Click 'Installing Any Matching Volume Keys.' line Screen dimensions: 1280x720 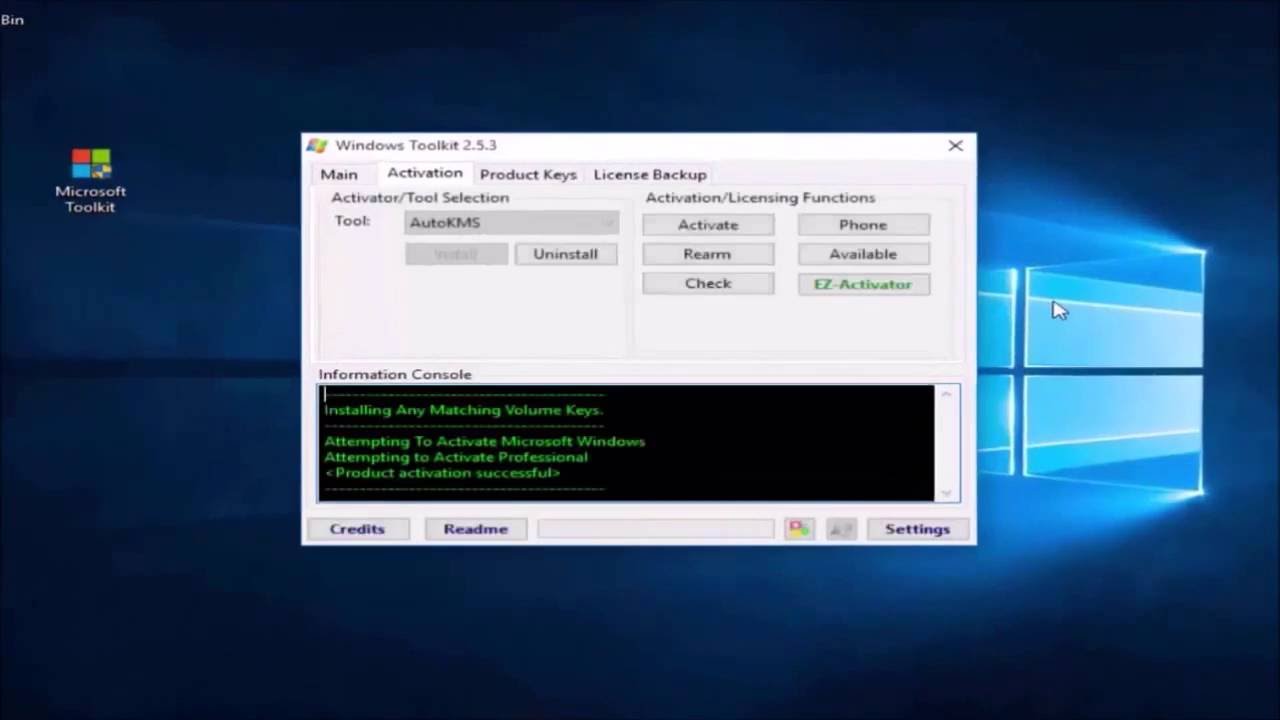(464, 410)
